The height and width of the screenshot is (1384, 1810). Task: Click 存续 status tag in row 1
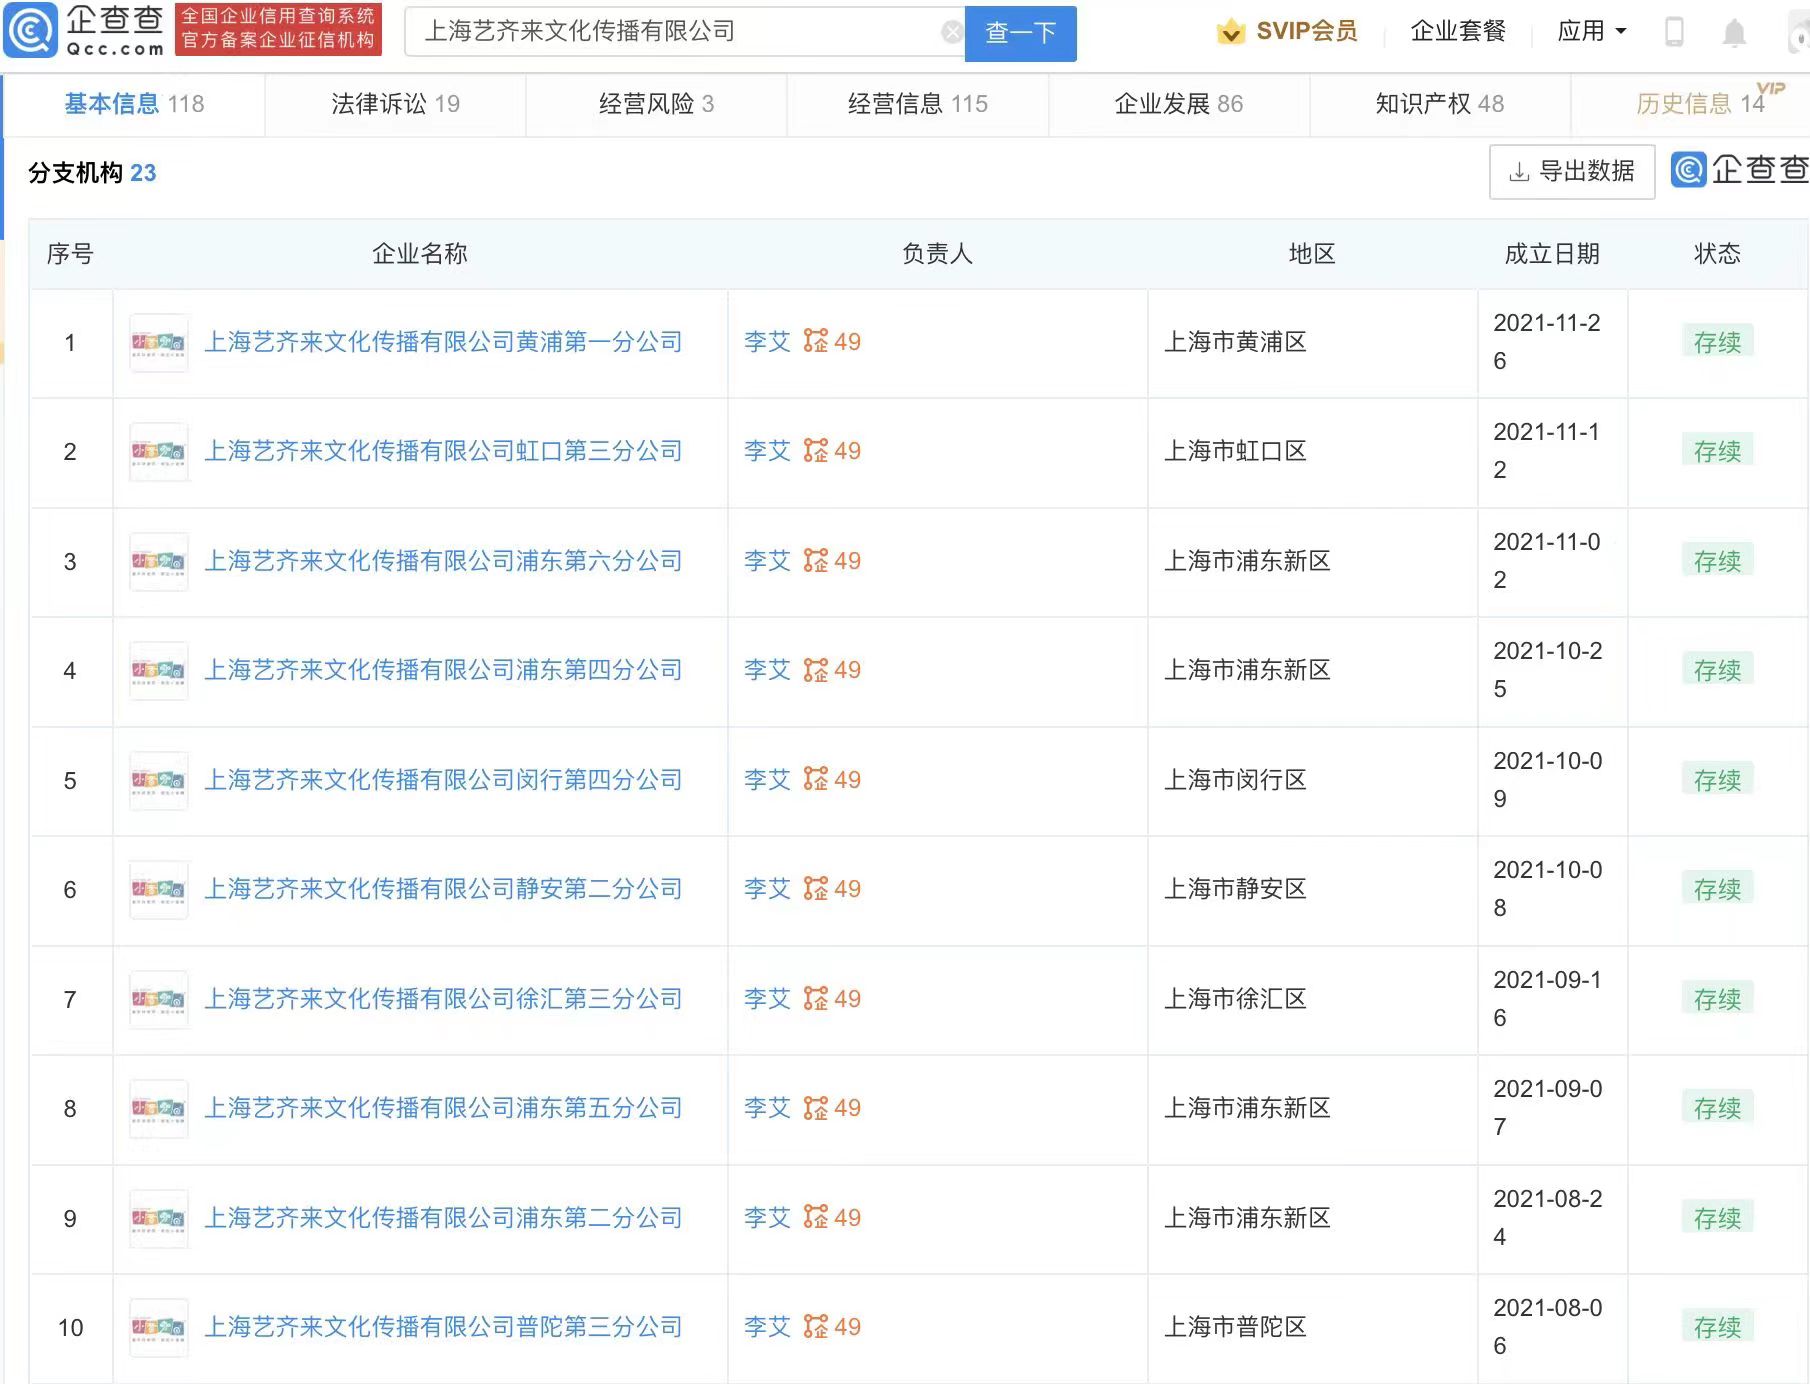pos(1717,342)
